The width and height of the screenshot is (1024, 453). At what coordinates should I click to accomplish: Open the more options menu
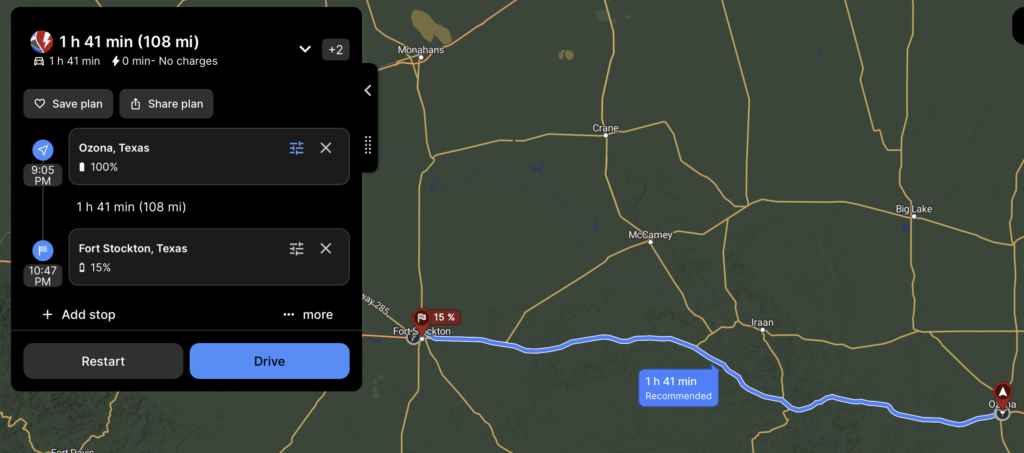click(x=308, y=315)
